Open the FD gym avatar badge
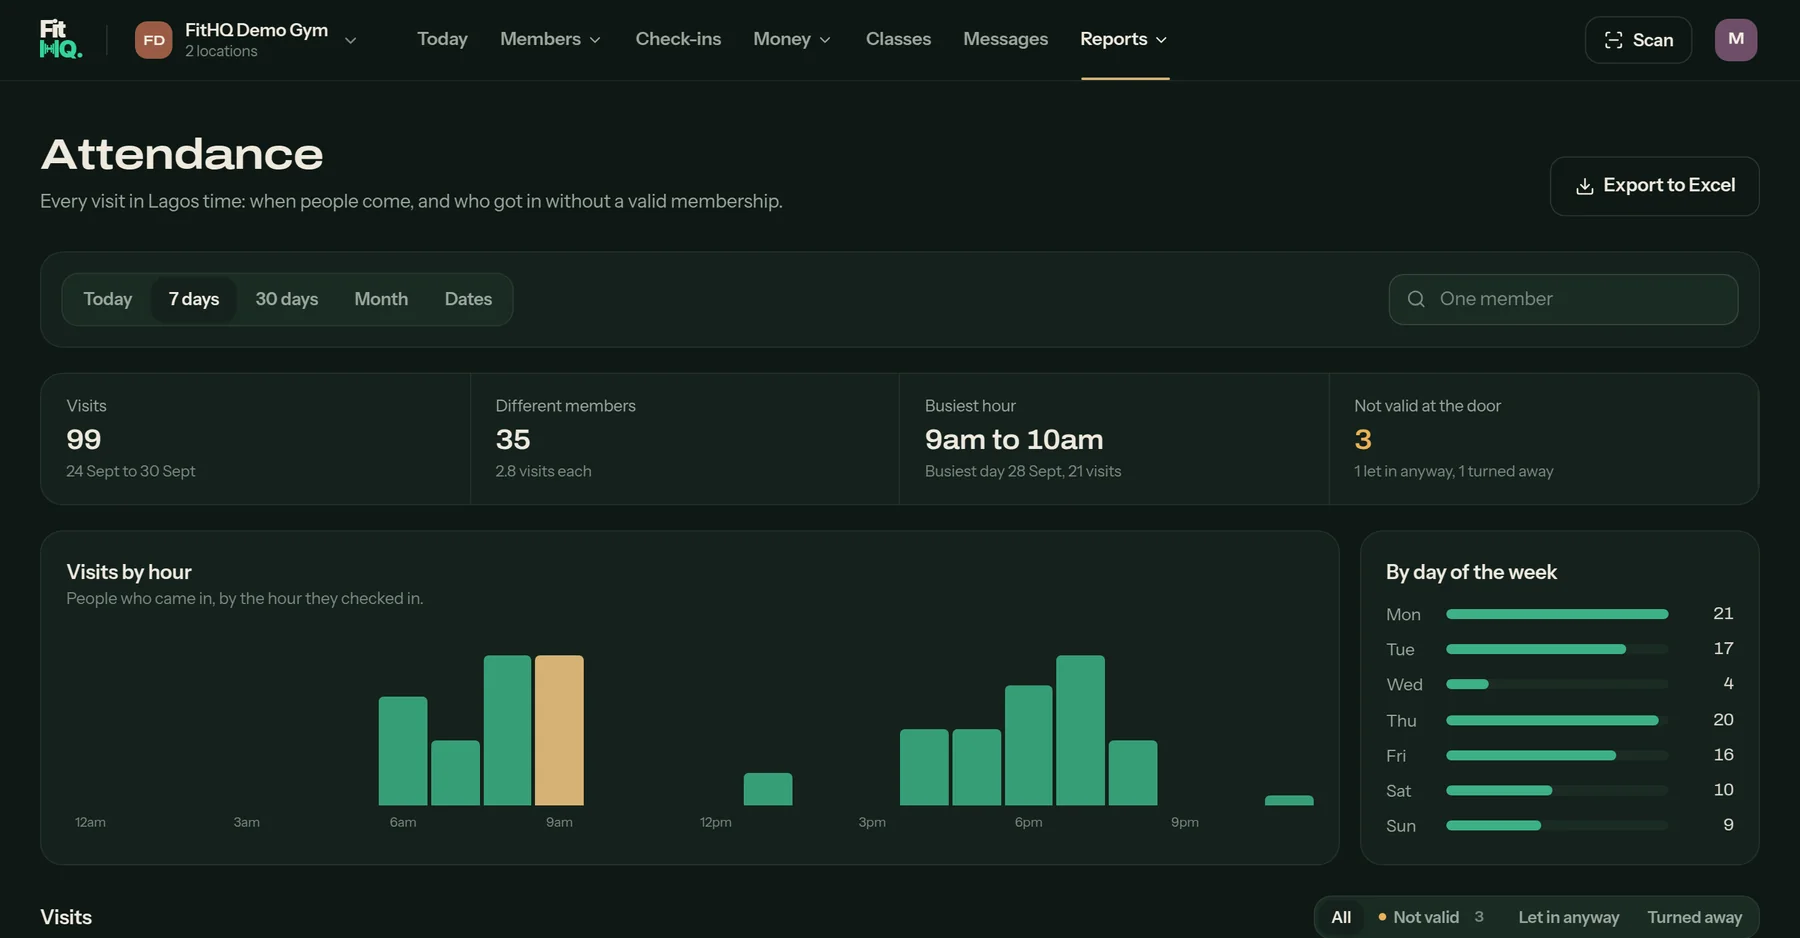Viewport: 1800px width, 938px height. (x=154, y=40)
